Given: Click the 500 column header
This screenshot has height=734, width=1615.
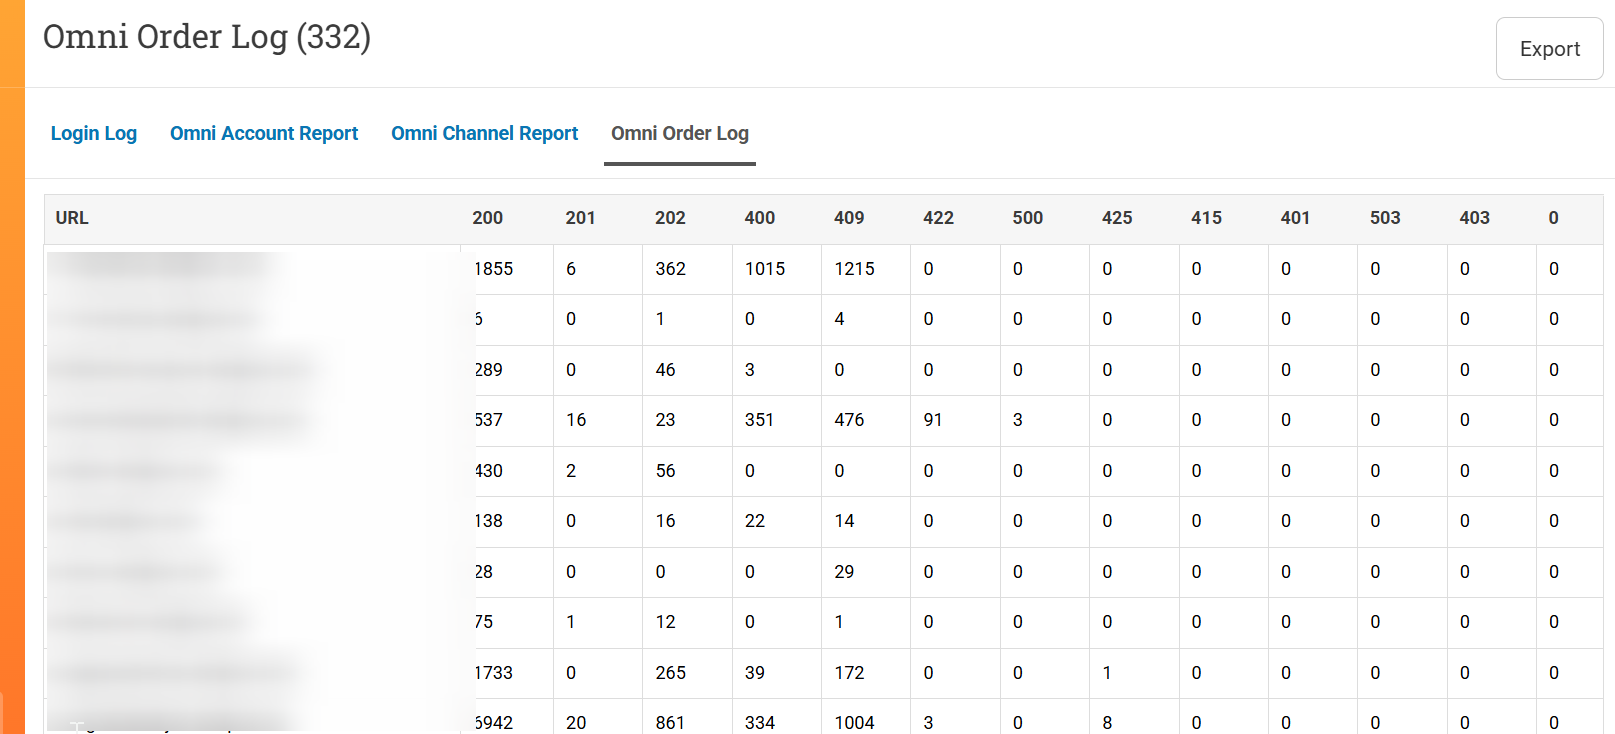Looking at the screenshot, I should click(1028, 218).
